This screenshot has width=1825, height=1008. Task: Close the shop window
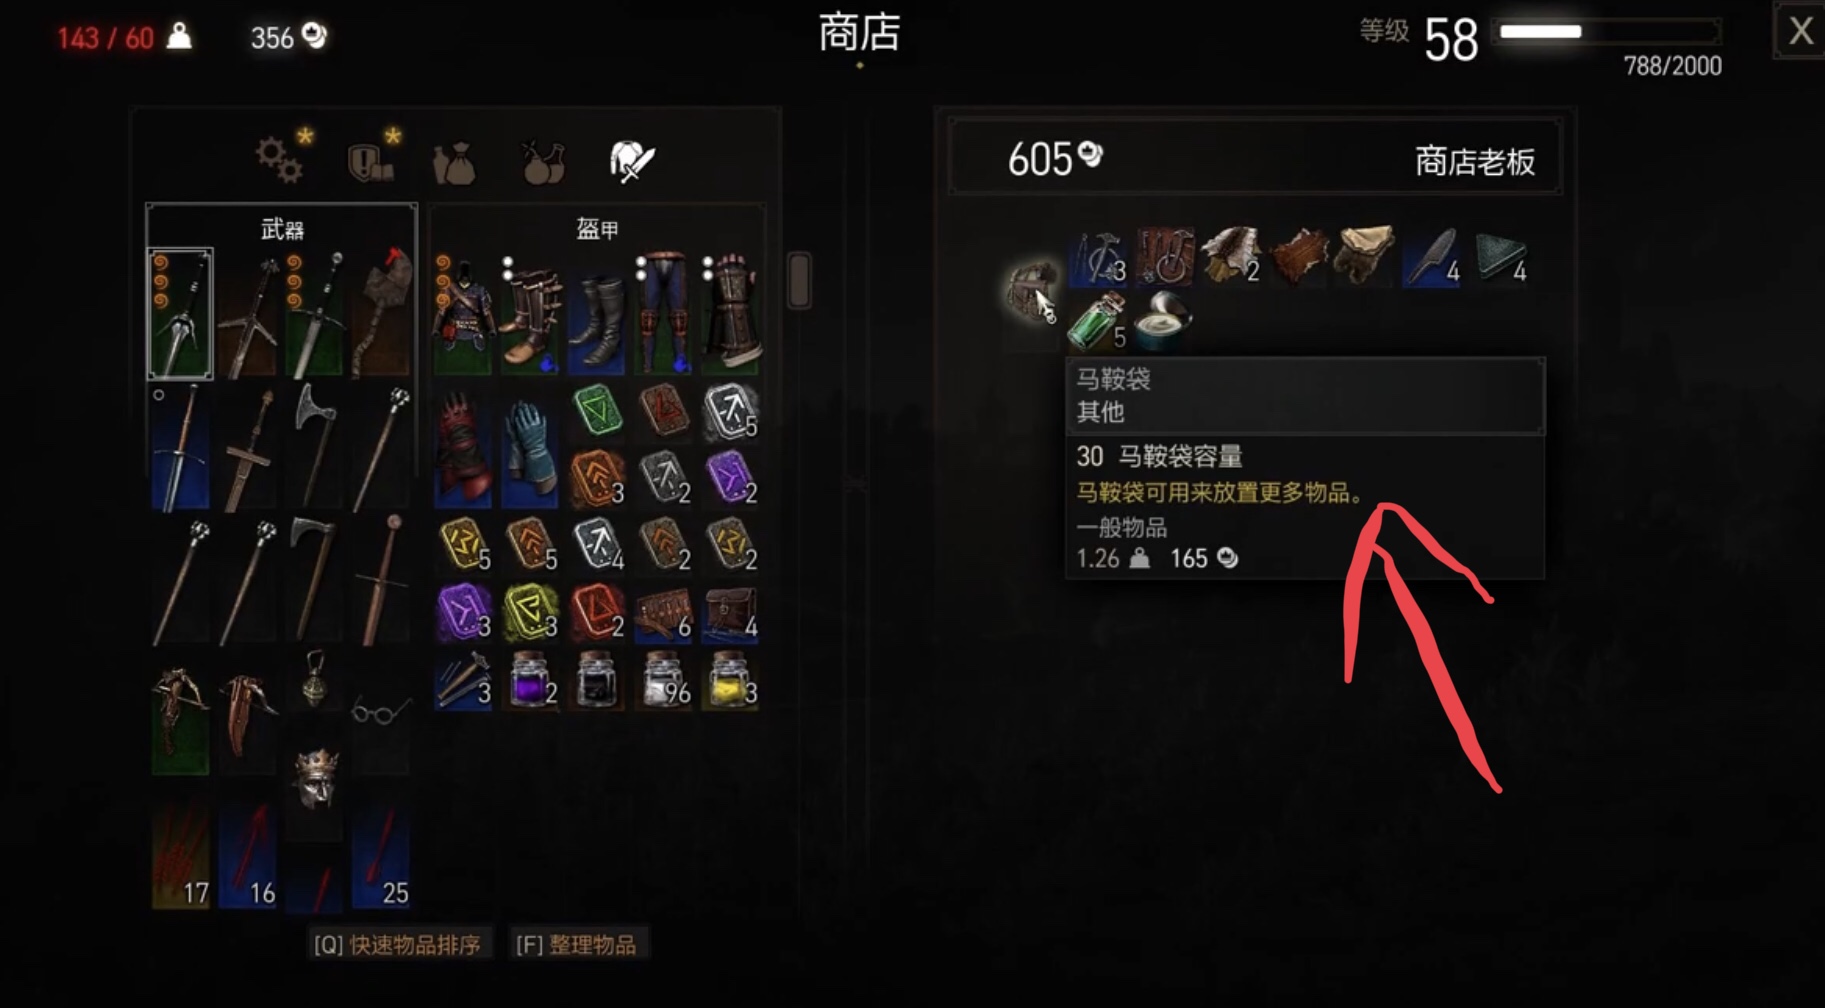(1800, 31)
